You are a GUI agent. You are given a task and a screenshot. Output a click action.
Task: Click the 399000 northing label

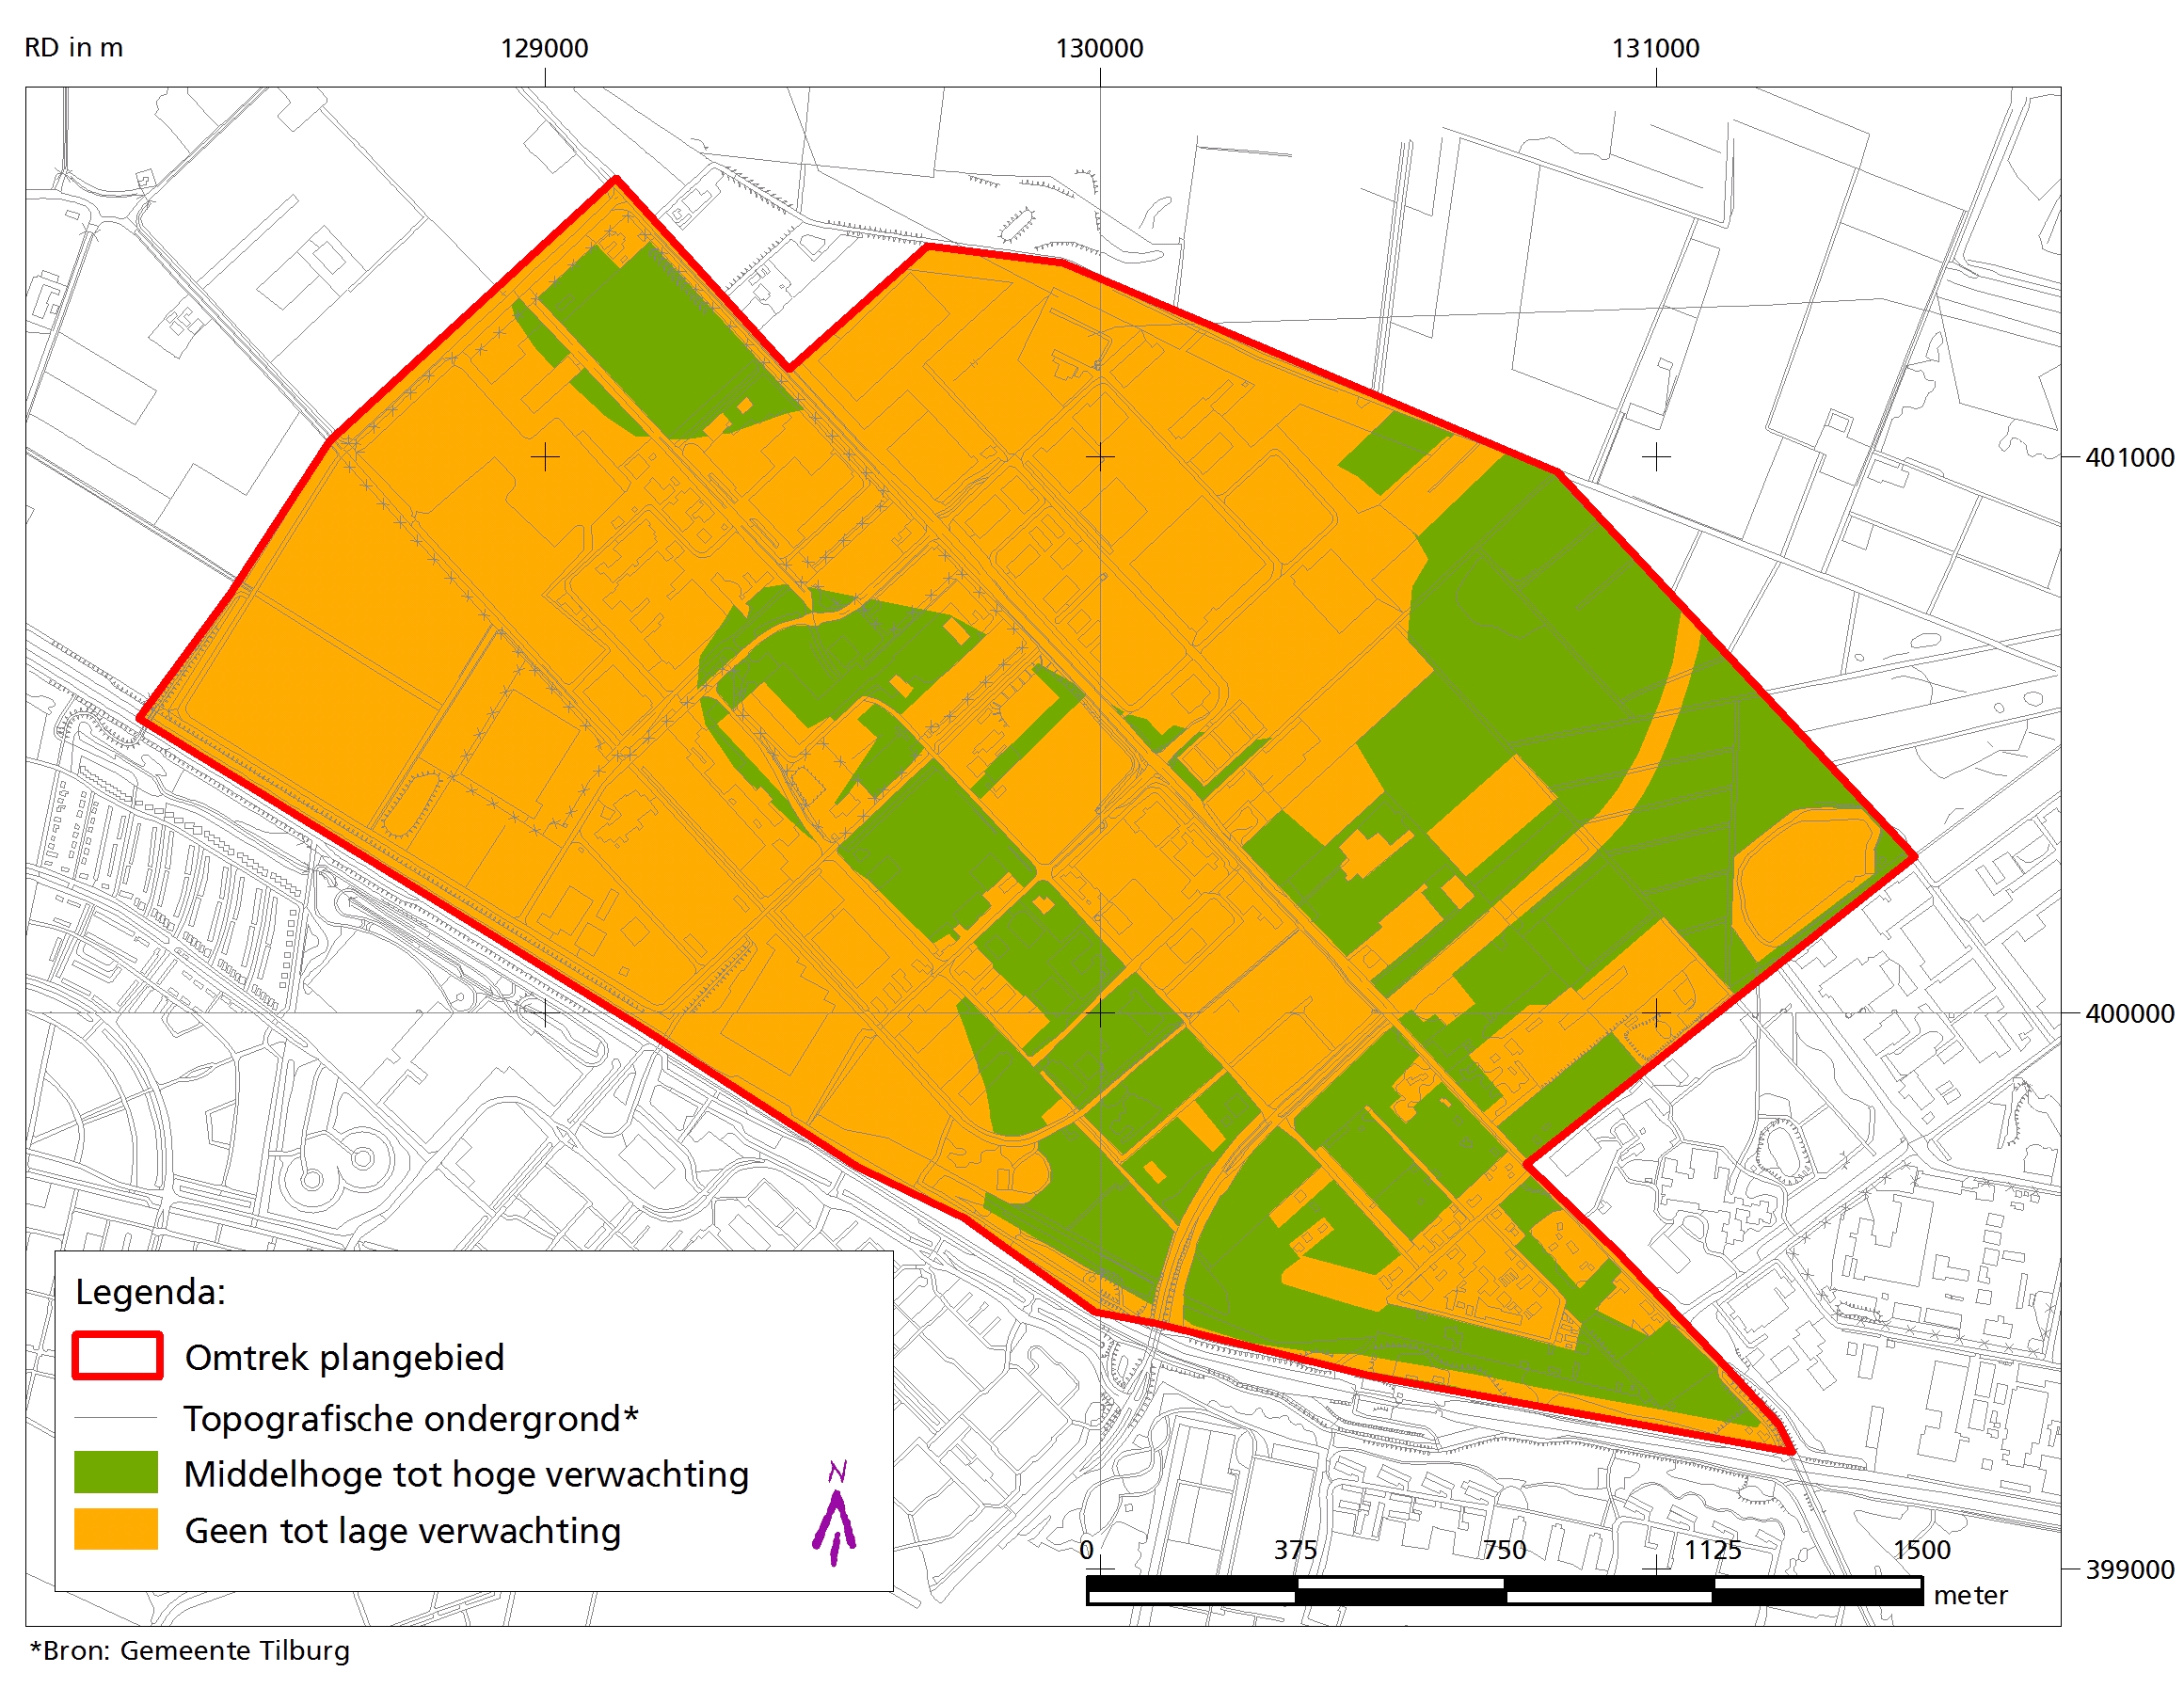[2129, 1569]
